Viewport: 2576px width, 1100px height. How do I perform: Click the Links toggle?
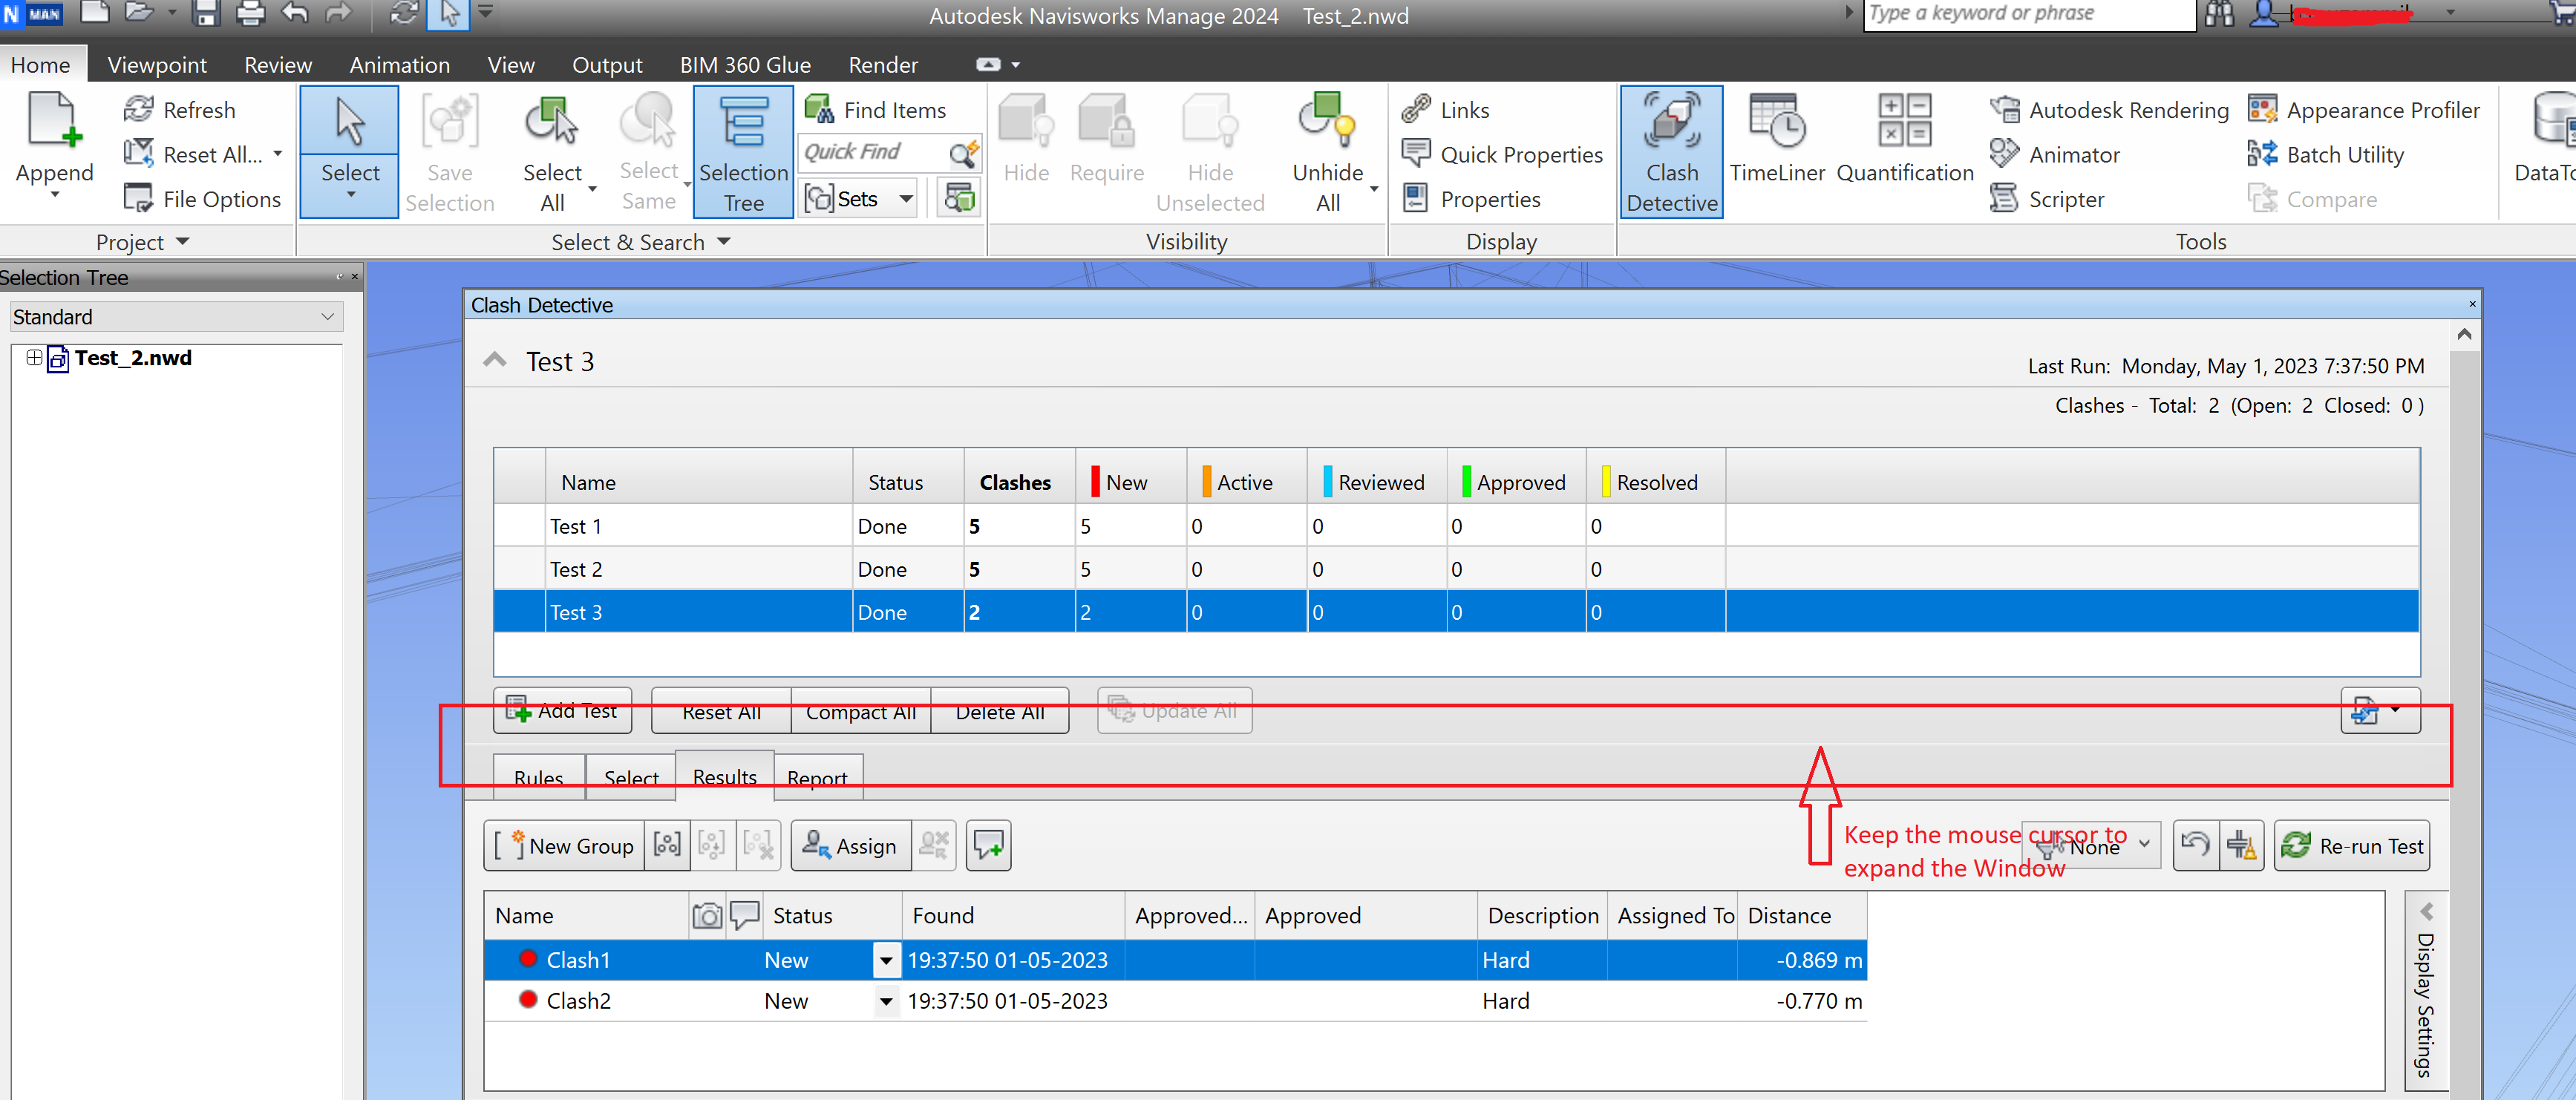point(1446,109)
